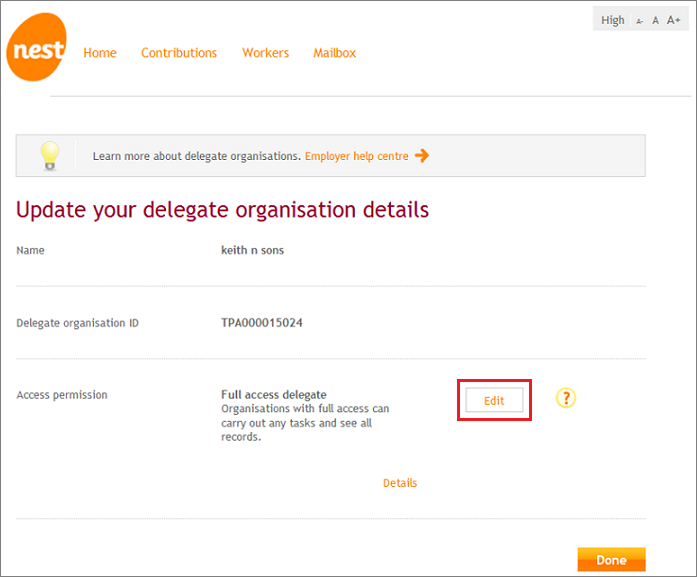Click the Done button

point(611,560)
